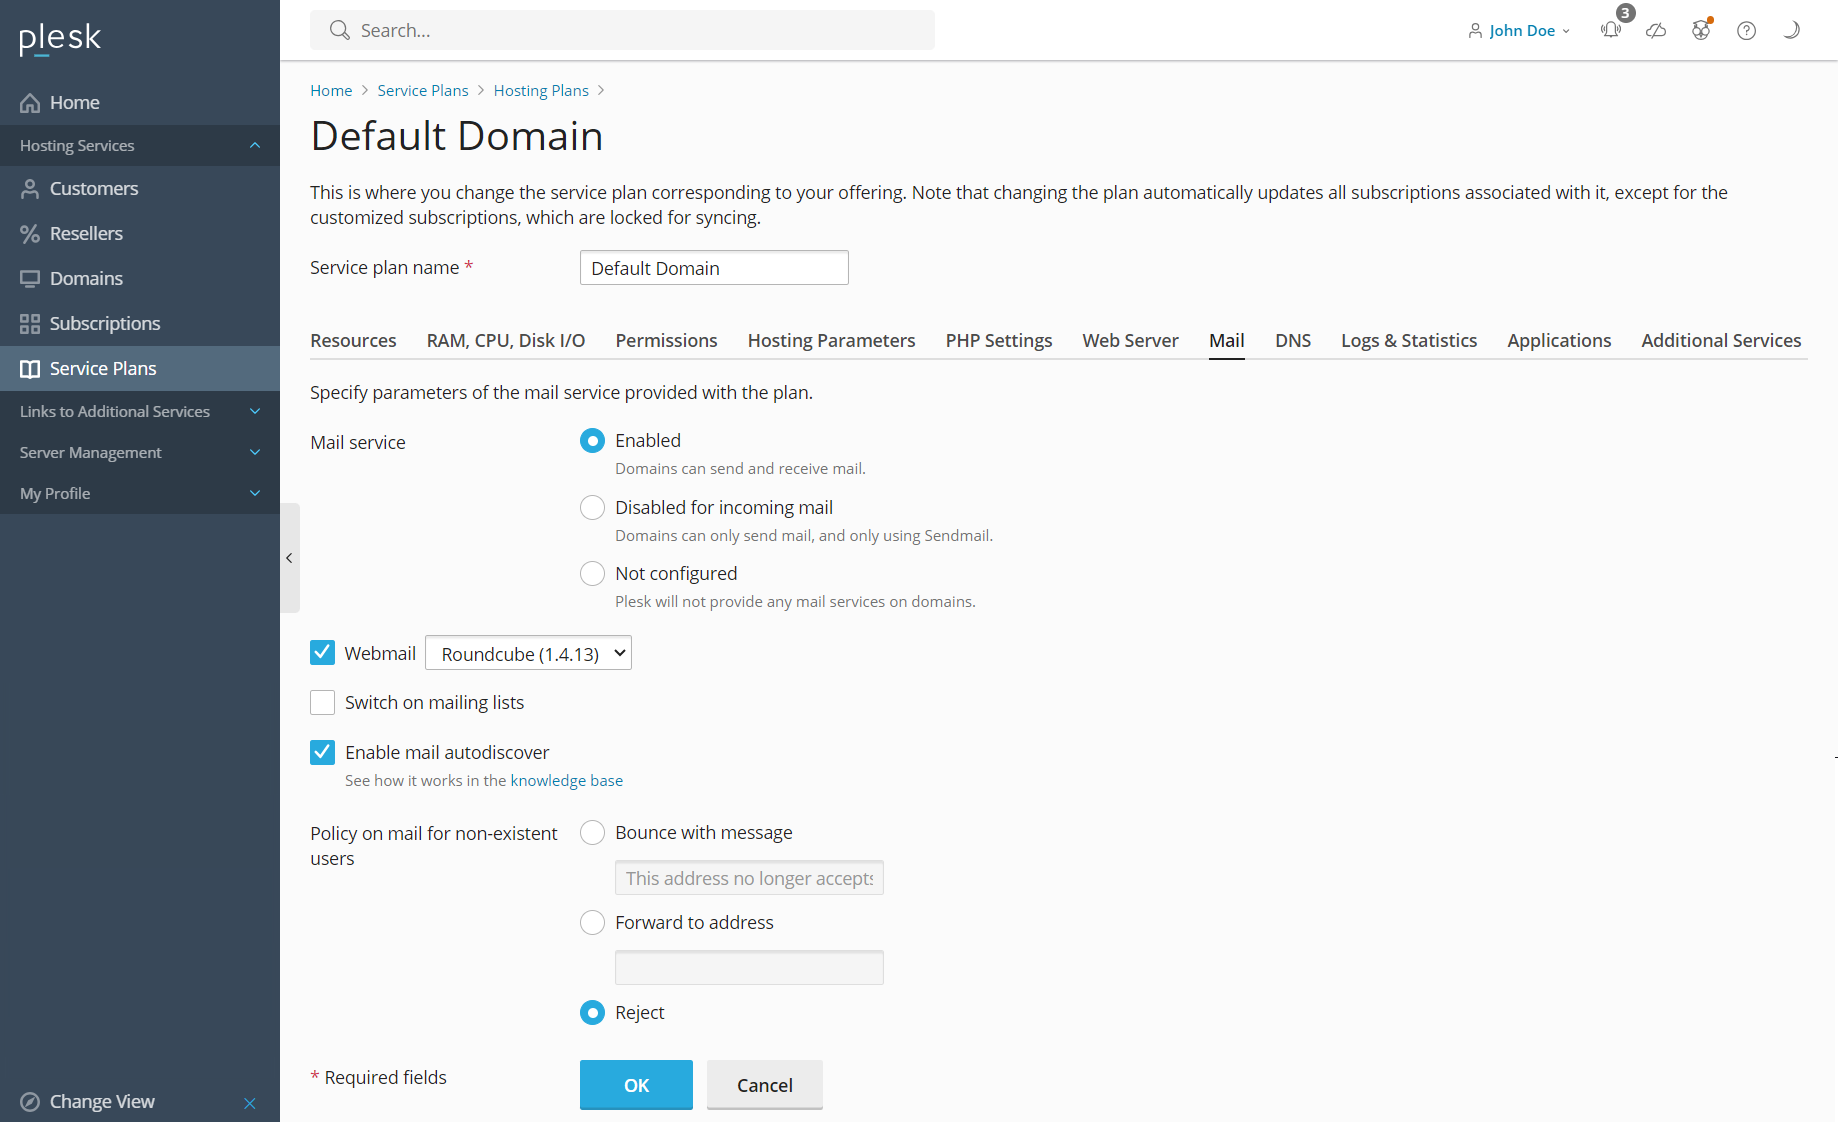Image resolution: width=1838 pixels, height=1122 pixels.
Task: Toggle dark mode with the moon icon
Action: coord(1792,30)
